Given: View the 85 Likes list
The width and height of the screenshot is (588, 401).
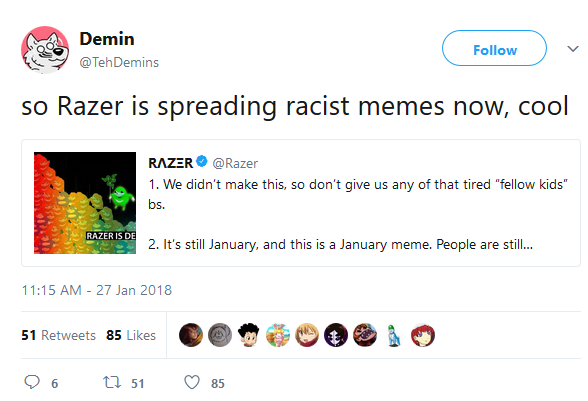Looking at the screenshot, I should (x=131, y=335).
